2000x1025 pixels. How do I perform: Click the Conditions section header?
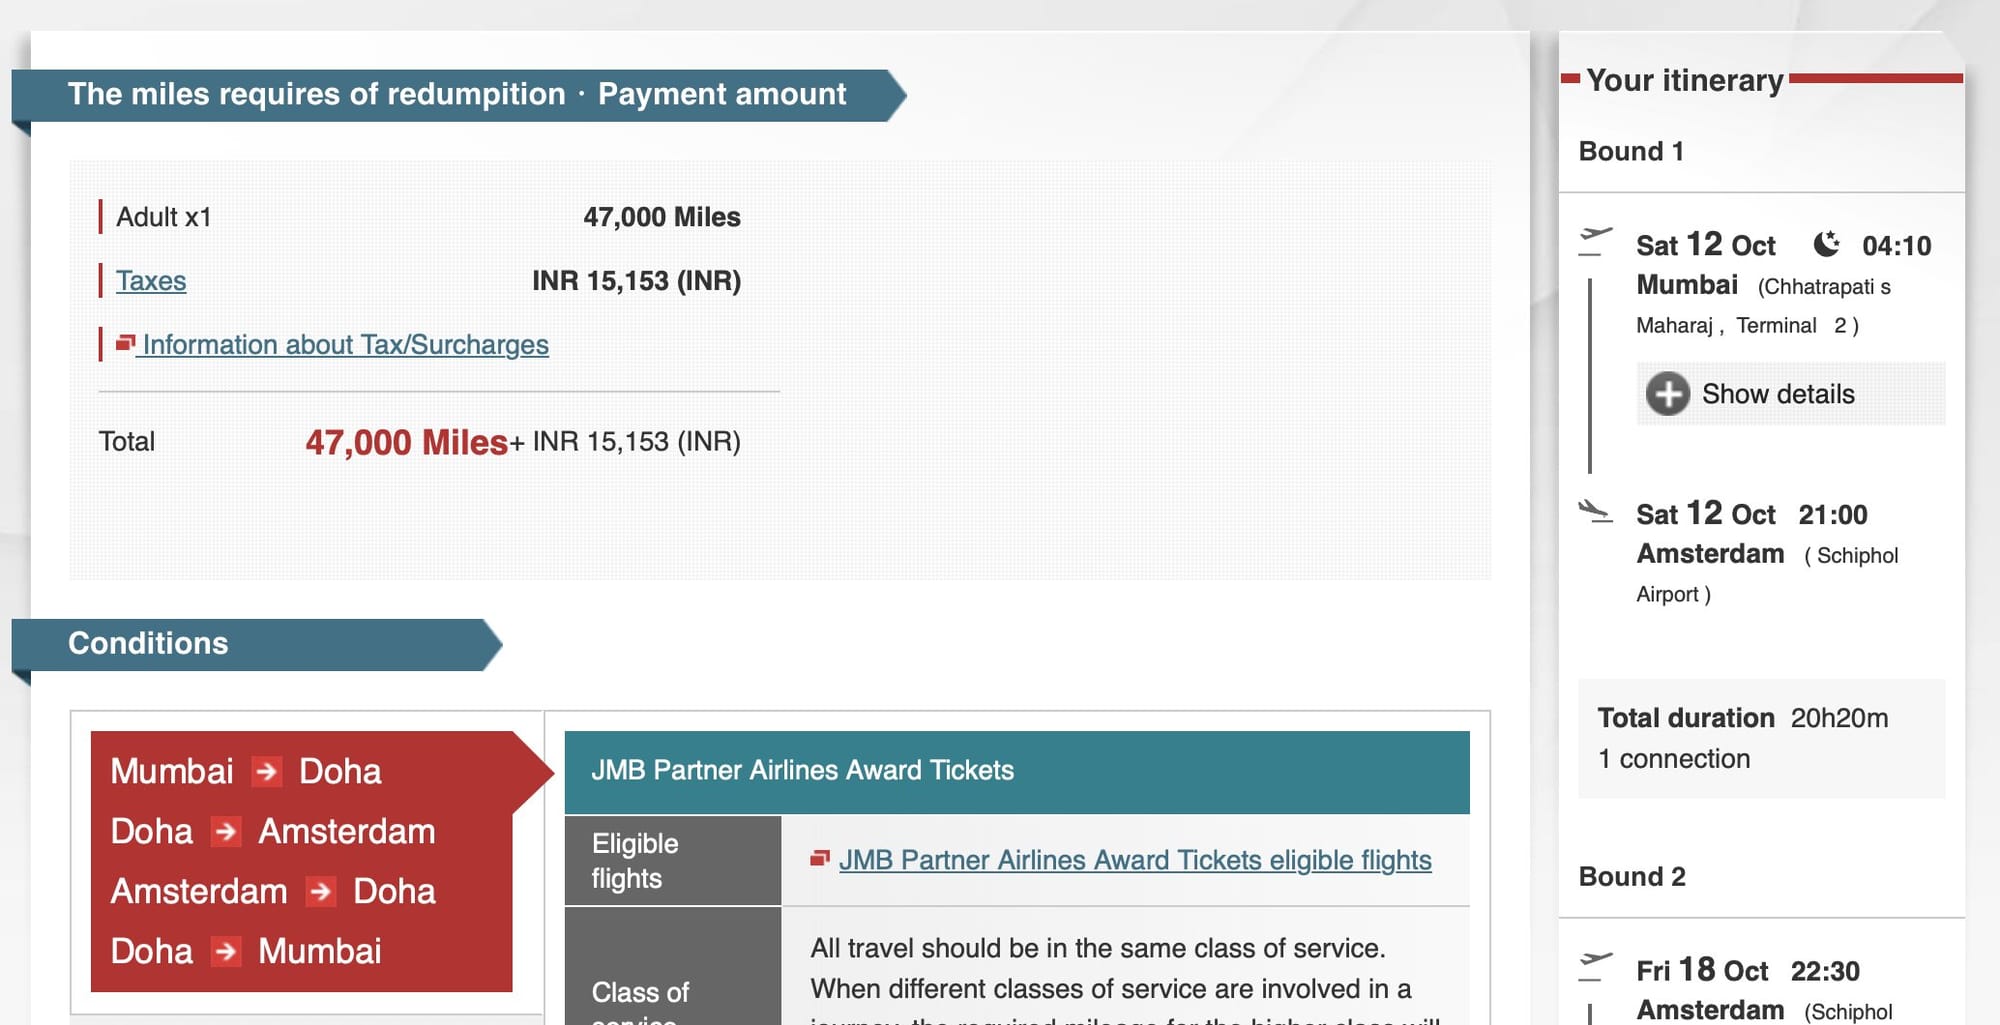pos(148,644)
